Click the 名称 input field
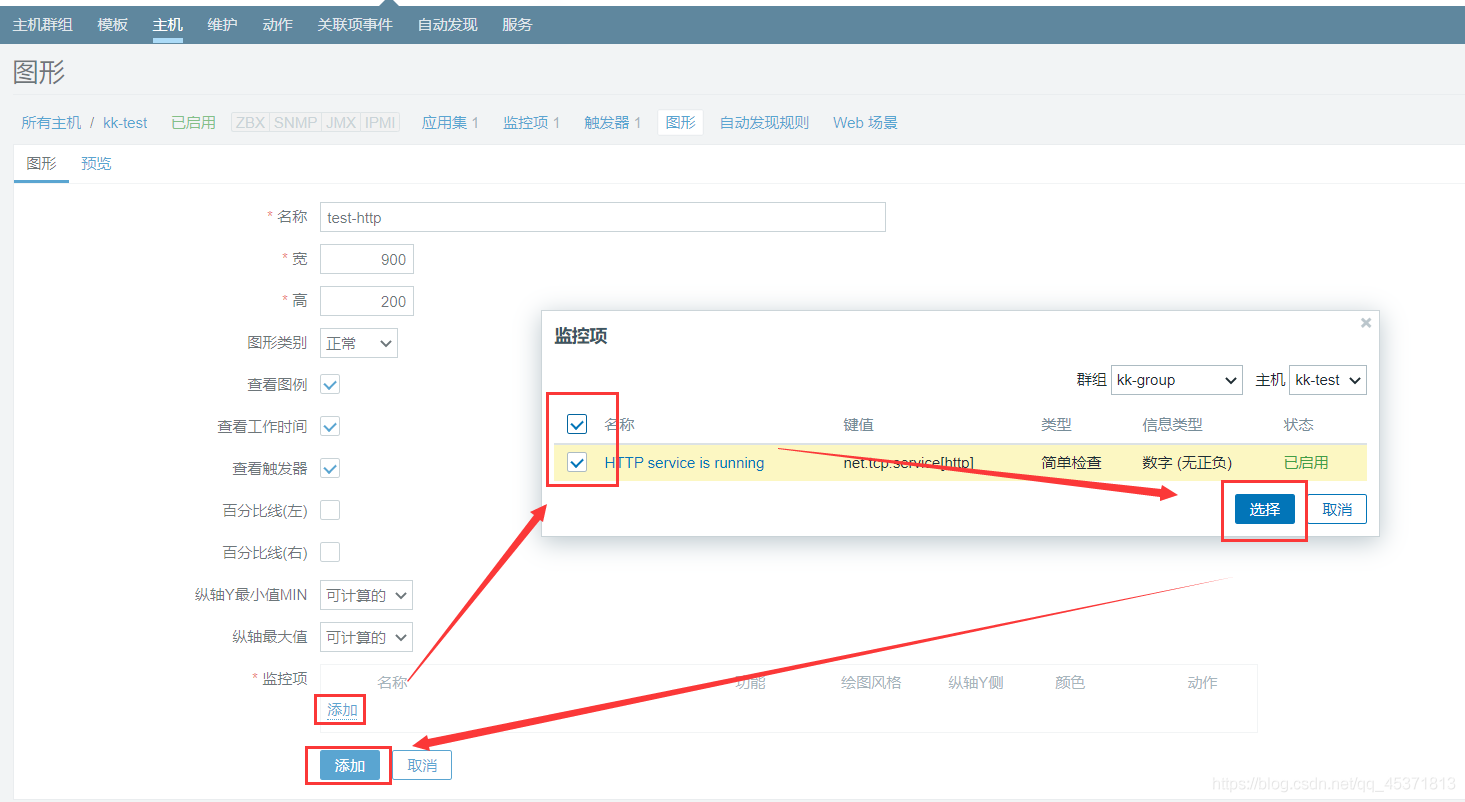Image resolution: width=1465 pixels, height=802 pixels. point(602,217)
